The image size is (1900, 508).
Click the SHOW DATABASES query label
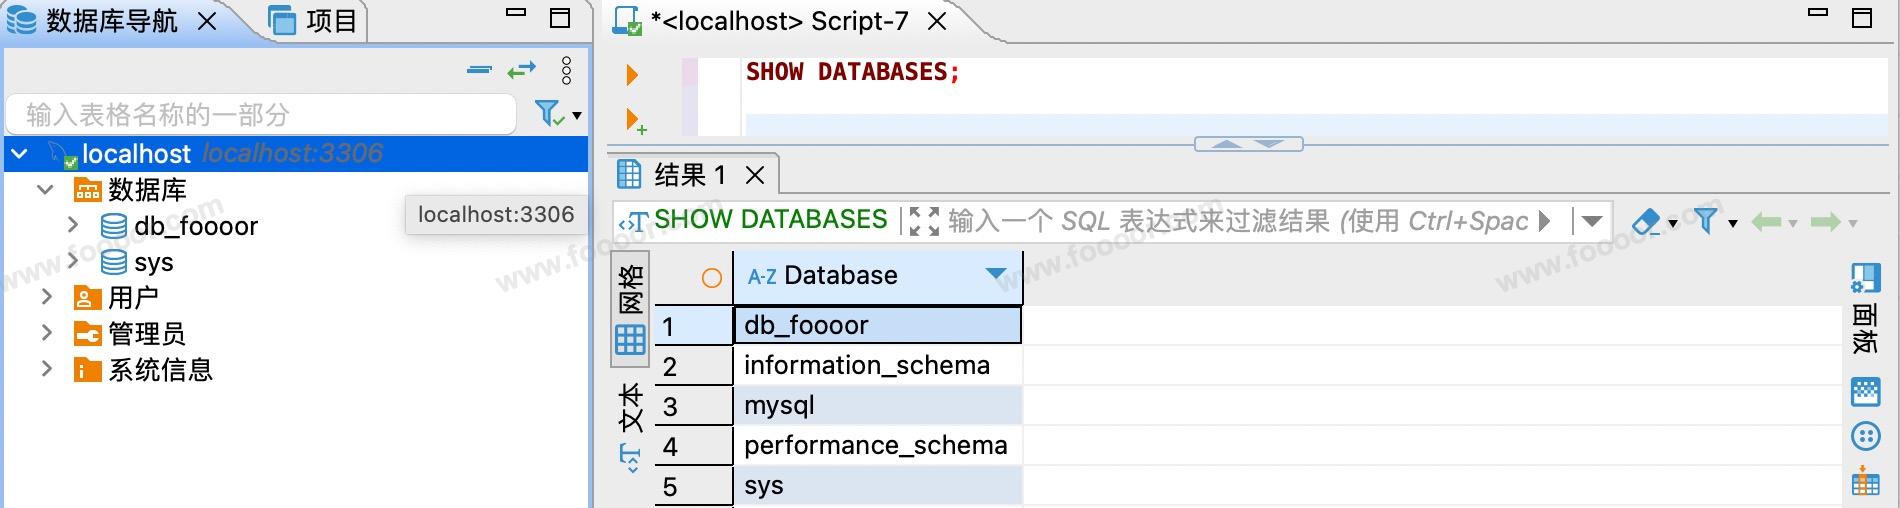pos(770,220)
